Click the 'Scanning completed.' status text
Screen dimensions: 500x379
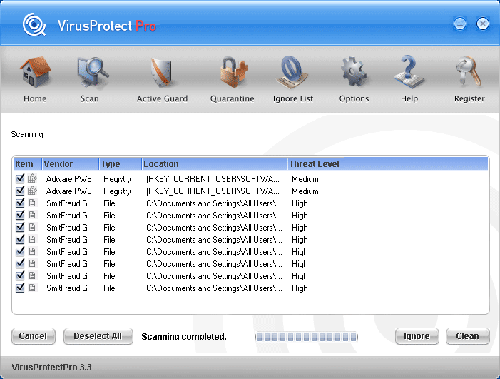pyautogui.click(x=184, y=337)
